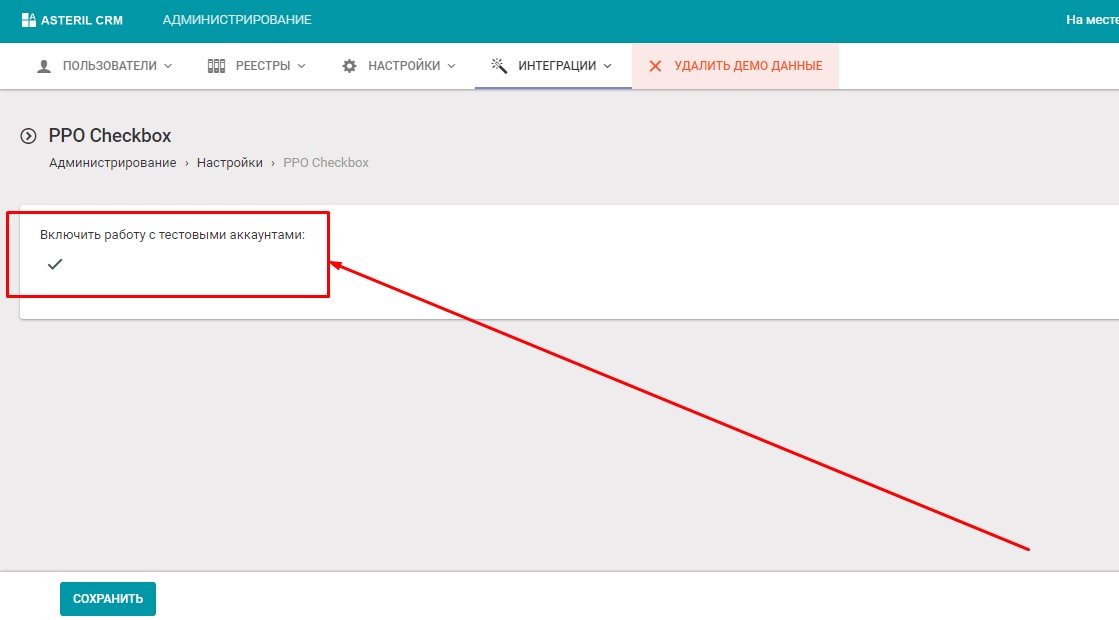Image resolution: width=1119 pixels, height=620 pixels.
Task: Click the На месте status text
Action: 1092,20
